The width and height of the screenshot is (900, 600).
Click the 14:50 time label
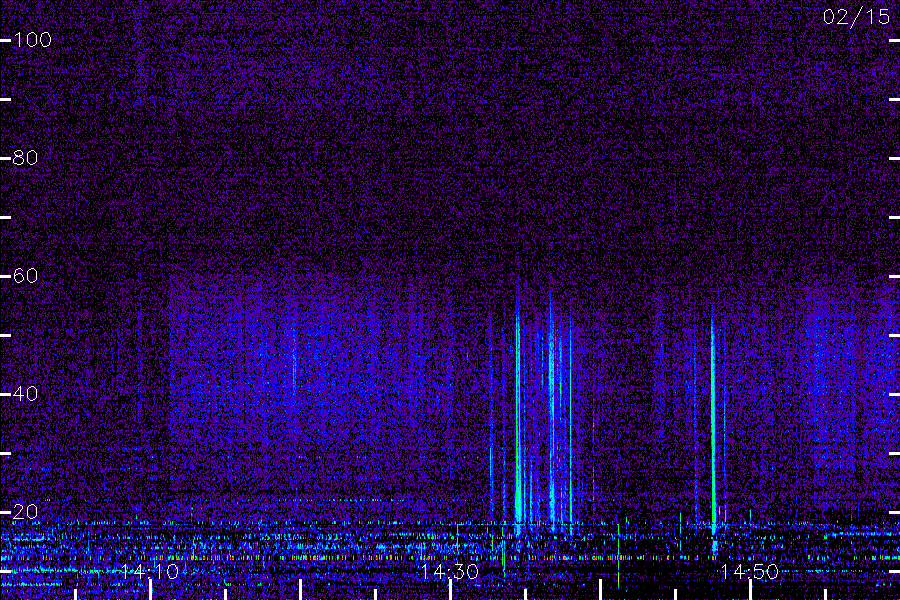pos(750,571)
